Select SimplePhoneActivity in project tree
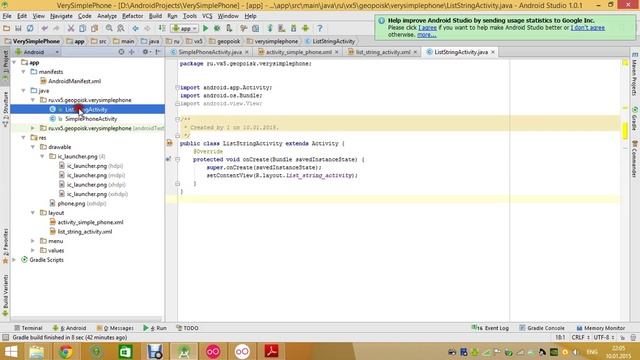The width and height of the screenshot is (640, 360). [x=91, y=119]
